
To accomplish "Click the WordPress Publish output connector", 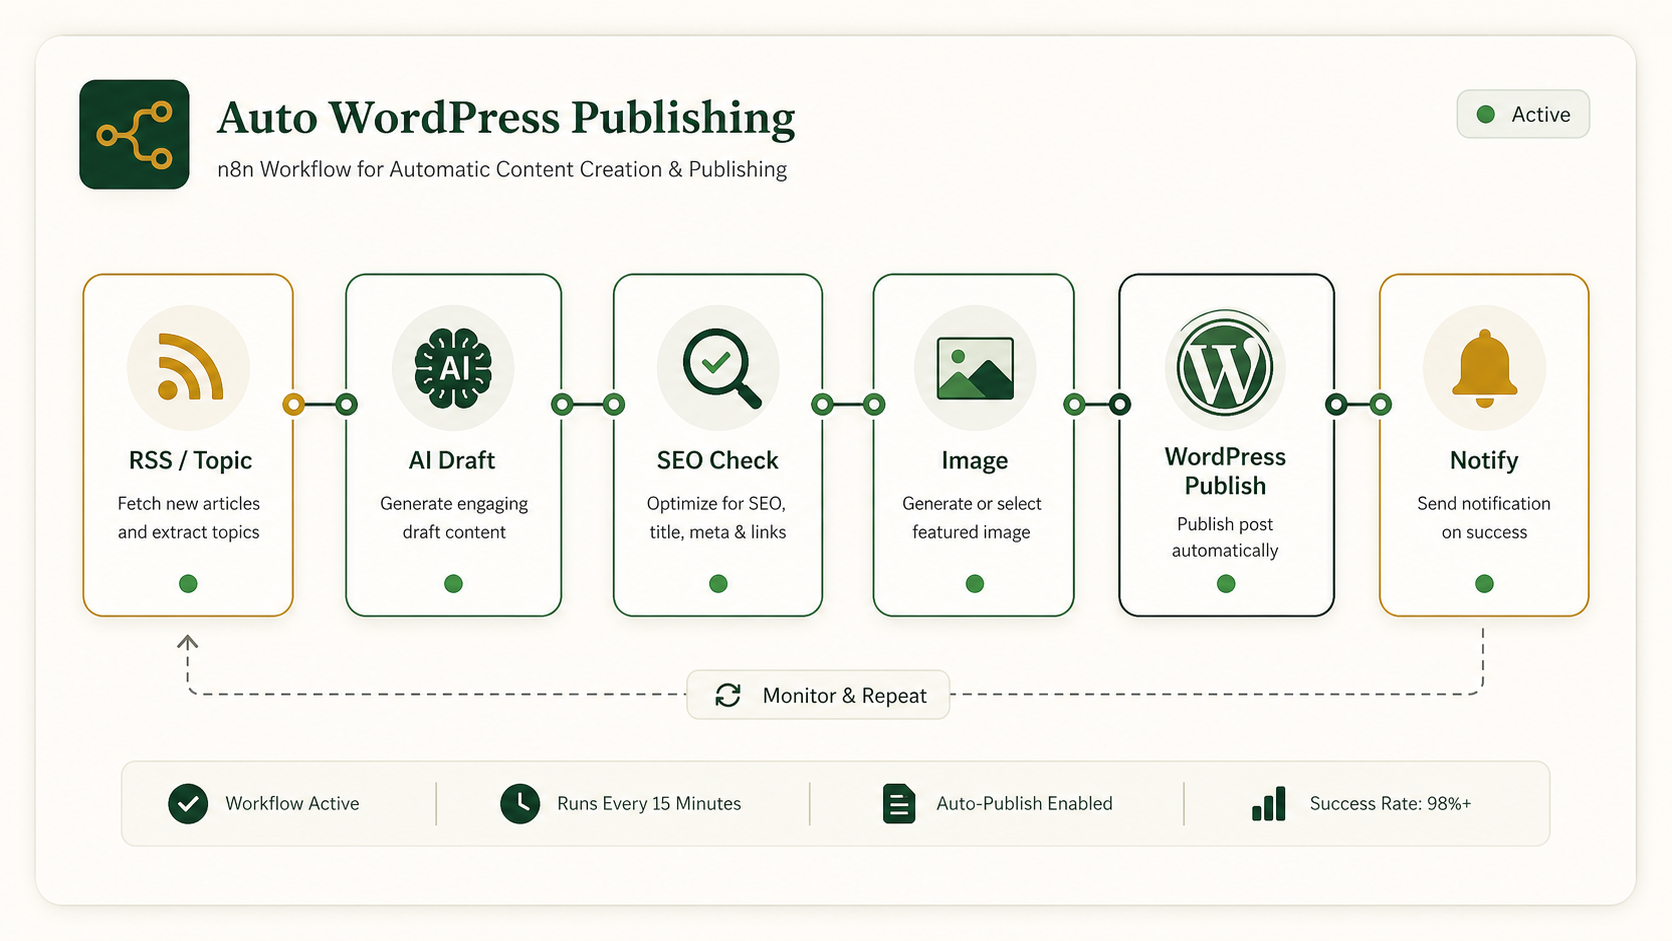I will tap(1335, 404).
